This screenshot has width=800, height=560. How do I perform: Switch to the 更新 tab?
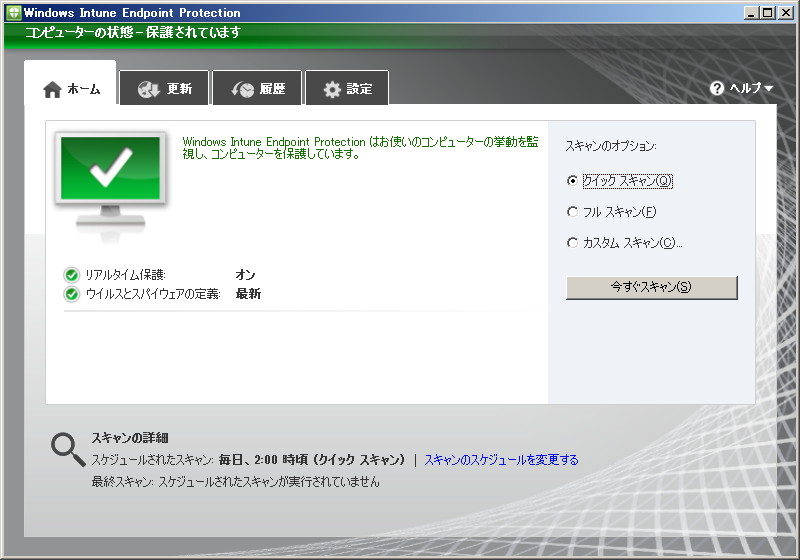(164, 89)
